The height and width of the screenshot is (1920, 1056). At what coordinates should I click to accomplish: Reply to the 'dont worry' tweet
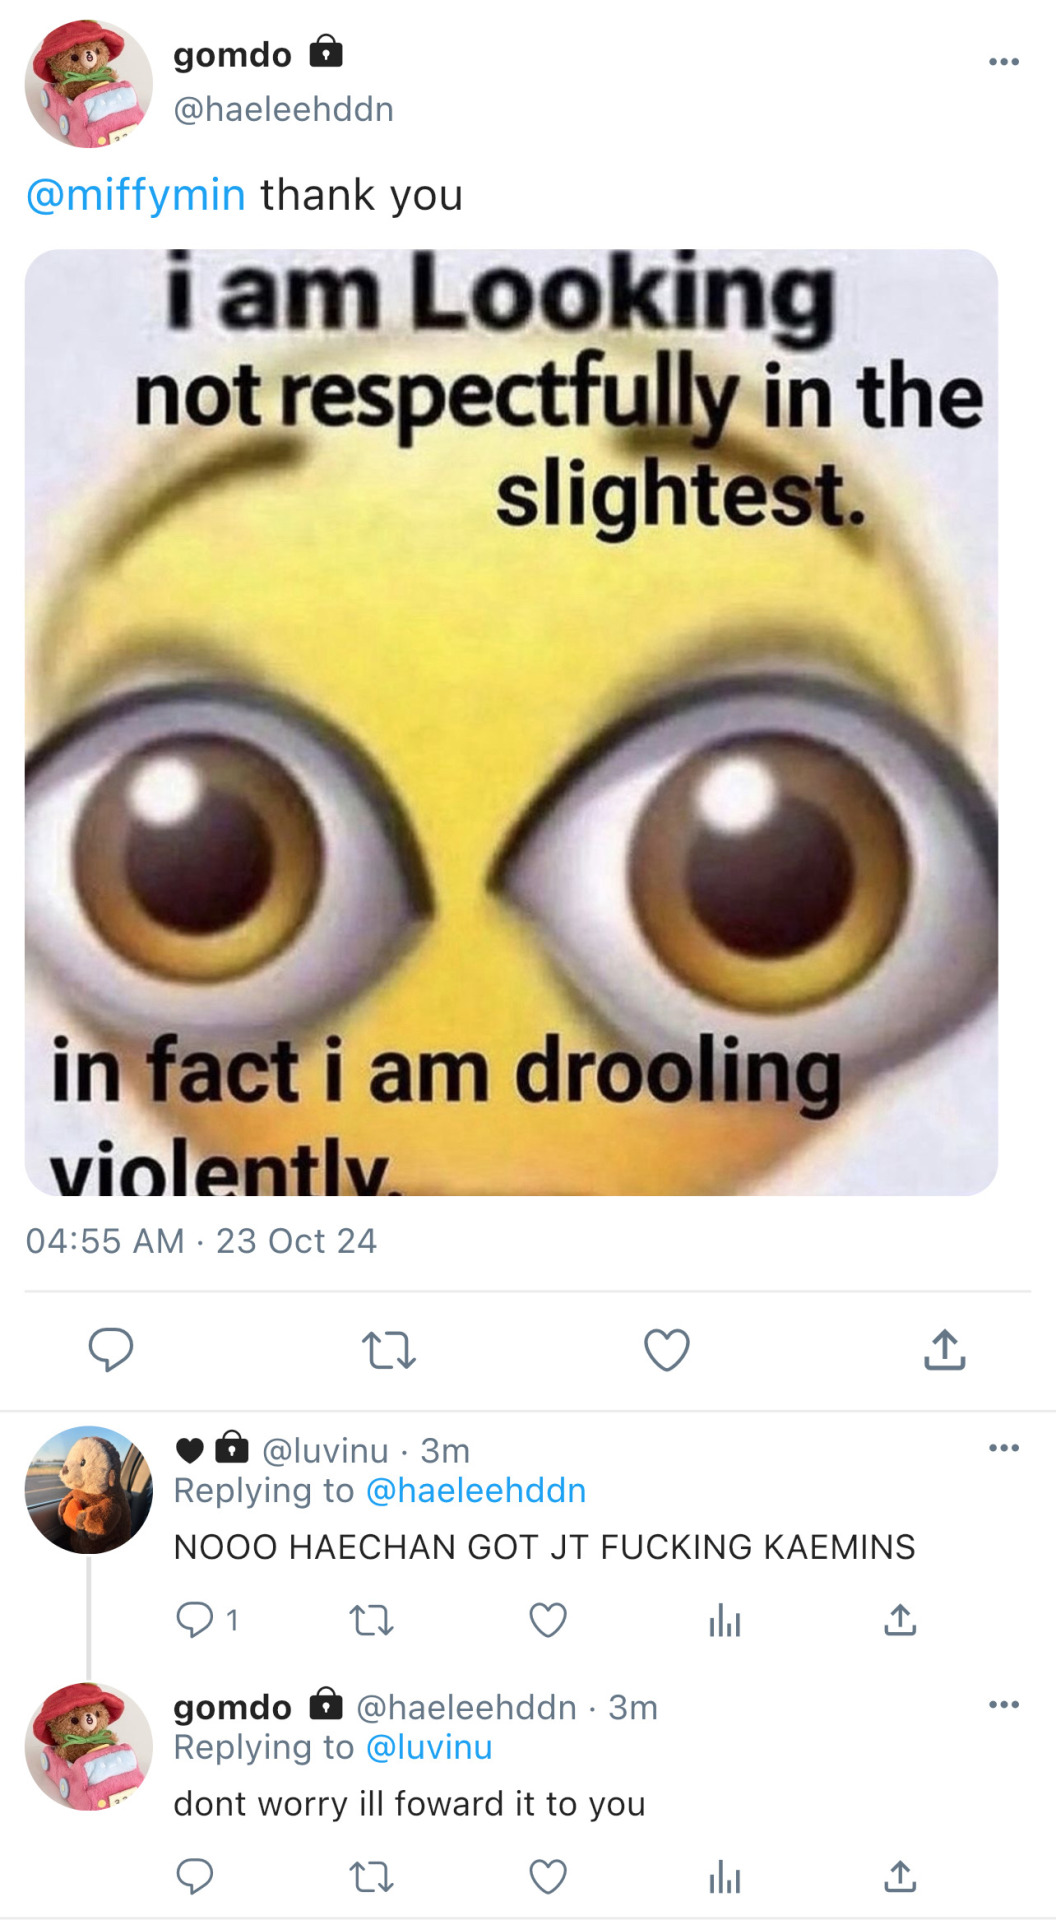(194, 1877)
